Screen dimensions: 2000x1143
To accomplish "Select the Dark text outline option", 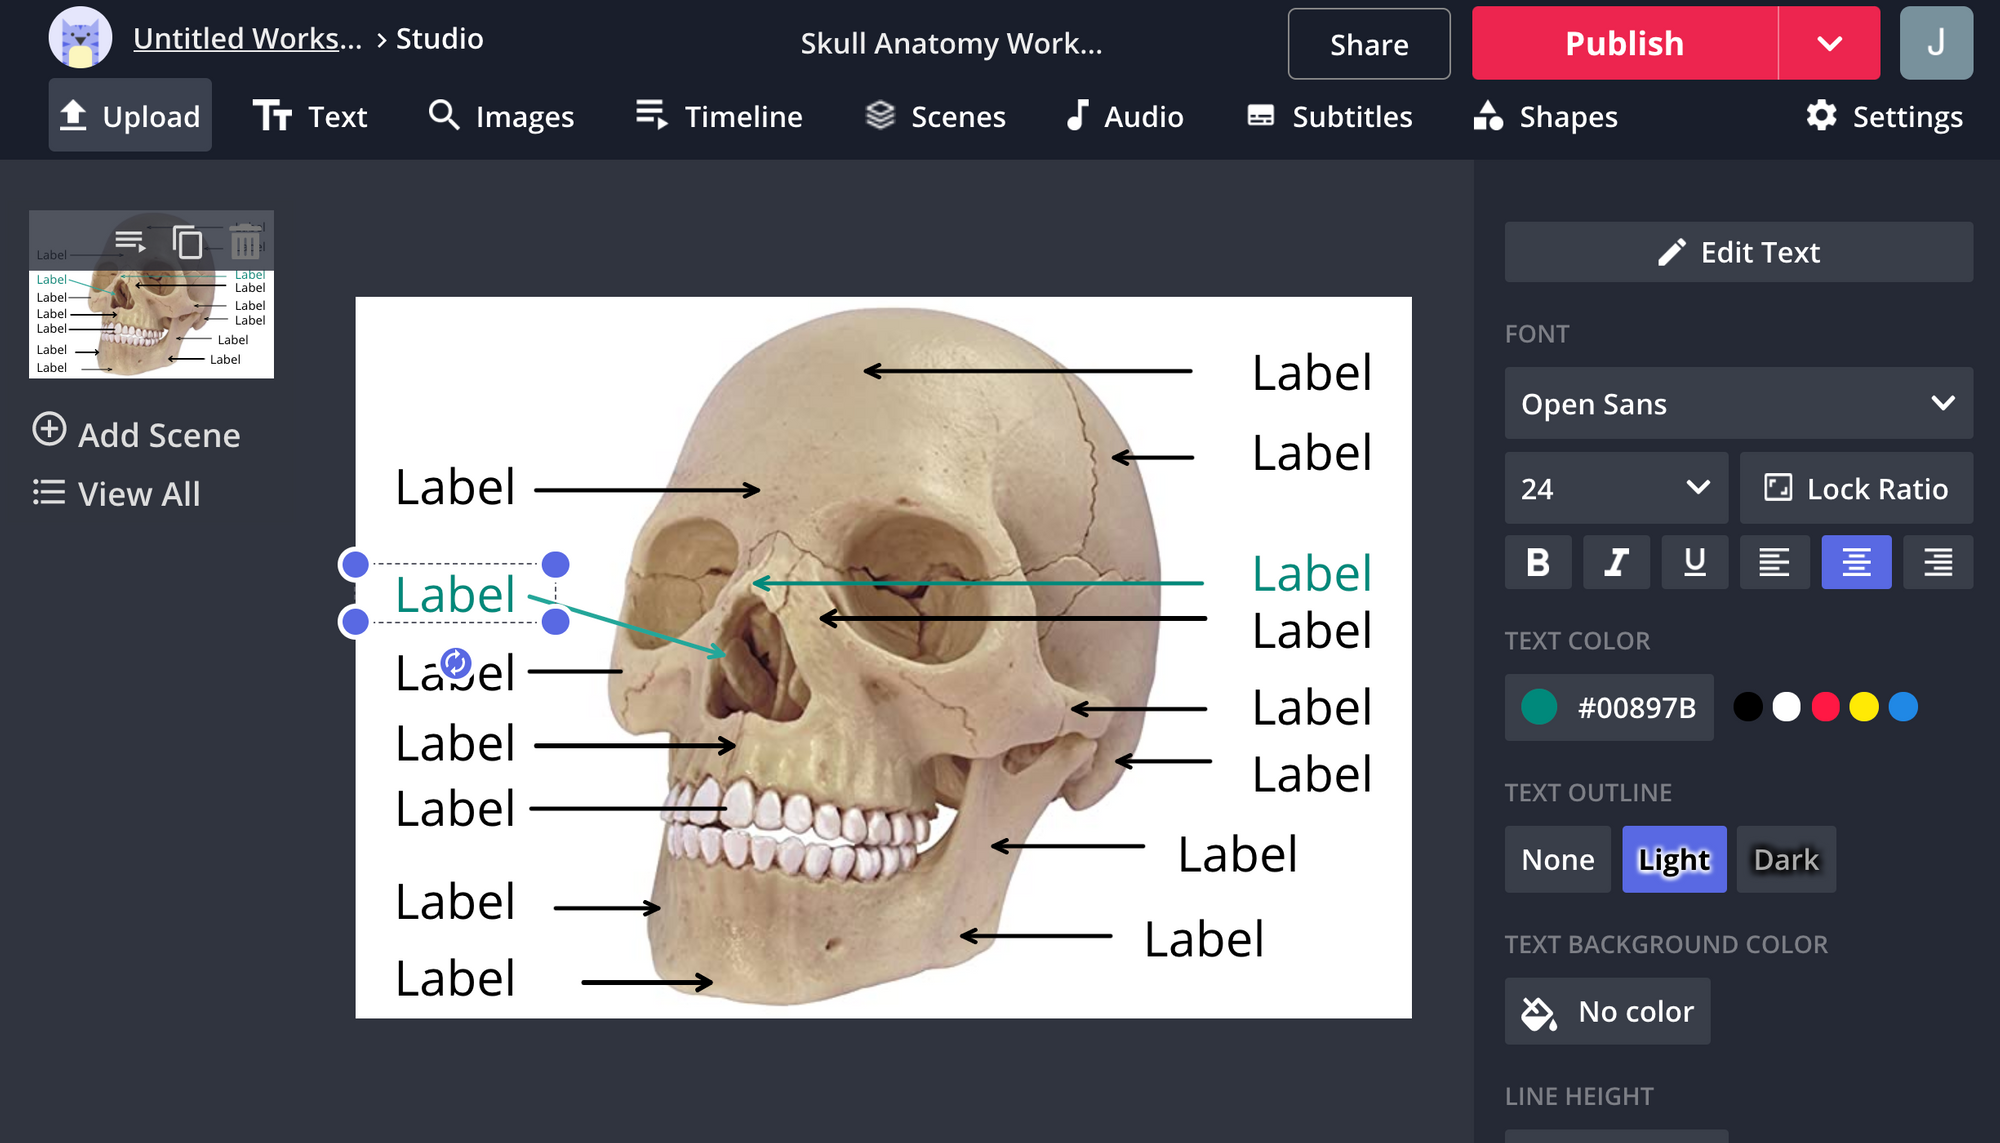I will pyautogui.click(x=1785, y=859).
